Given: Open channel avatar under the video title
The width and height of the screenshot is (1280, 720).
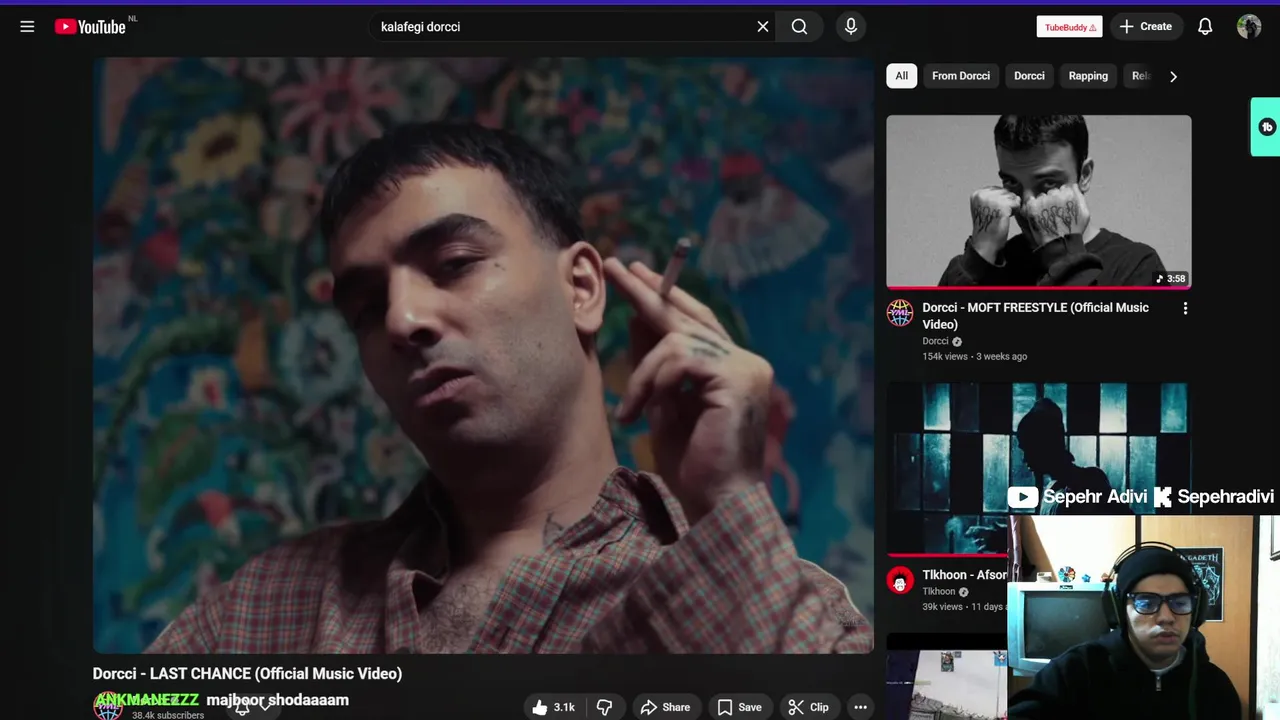Looking at the screenshot, I should tap(108, 706).
